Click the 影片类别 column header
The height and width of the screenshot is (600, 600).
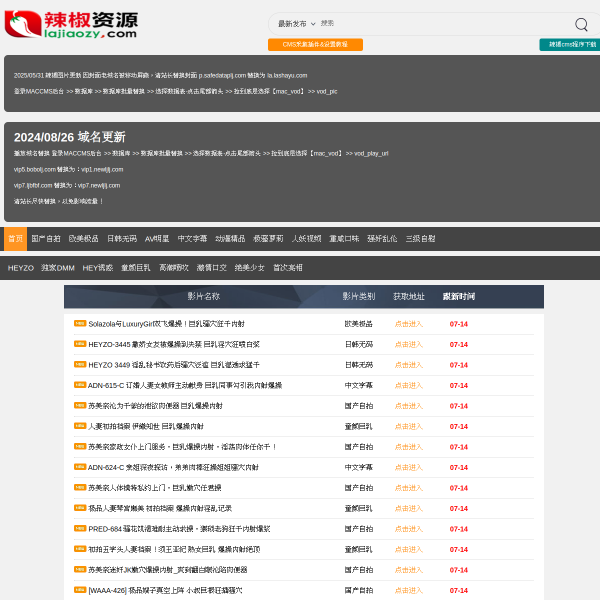[x=359, y=296]
